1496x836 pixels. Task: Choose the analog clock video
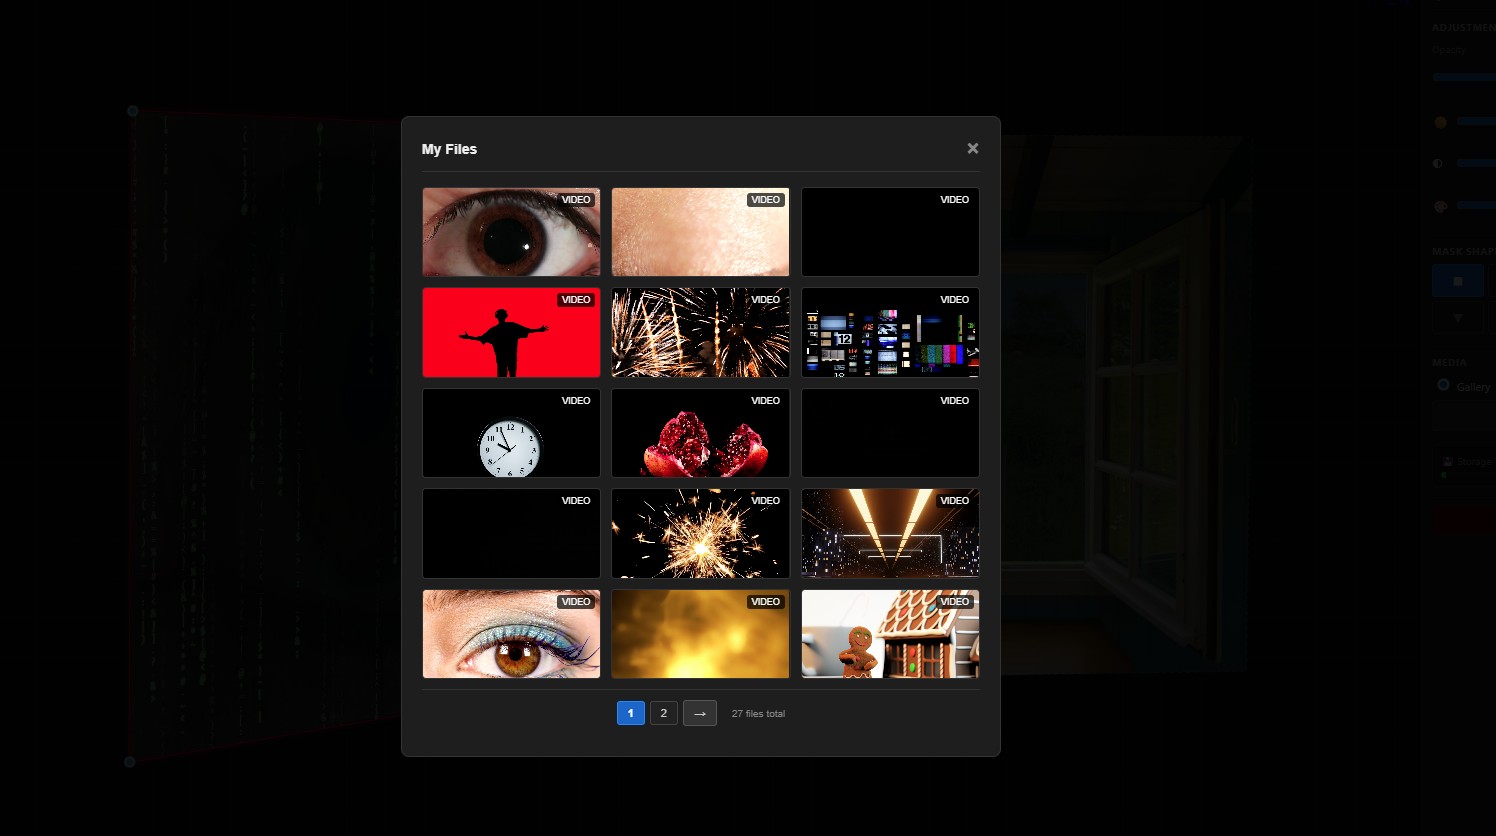pos(511,433)
